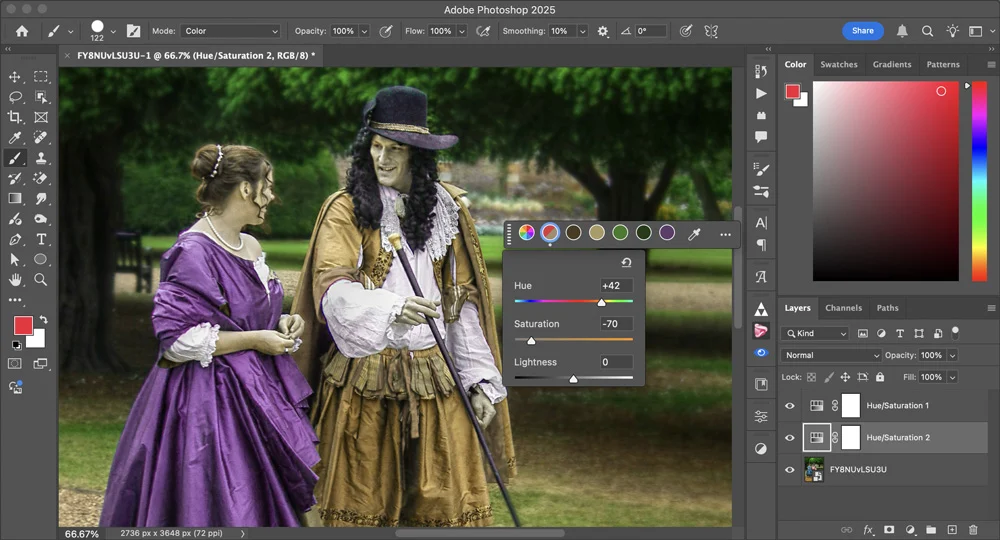Click the blue Share button
Viewport: 1000px width, 540px height.
(862, 31)
